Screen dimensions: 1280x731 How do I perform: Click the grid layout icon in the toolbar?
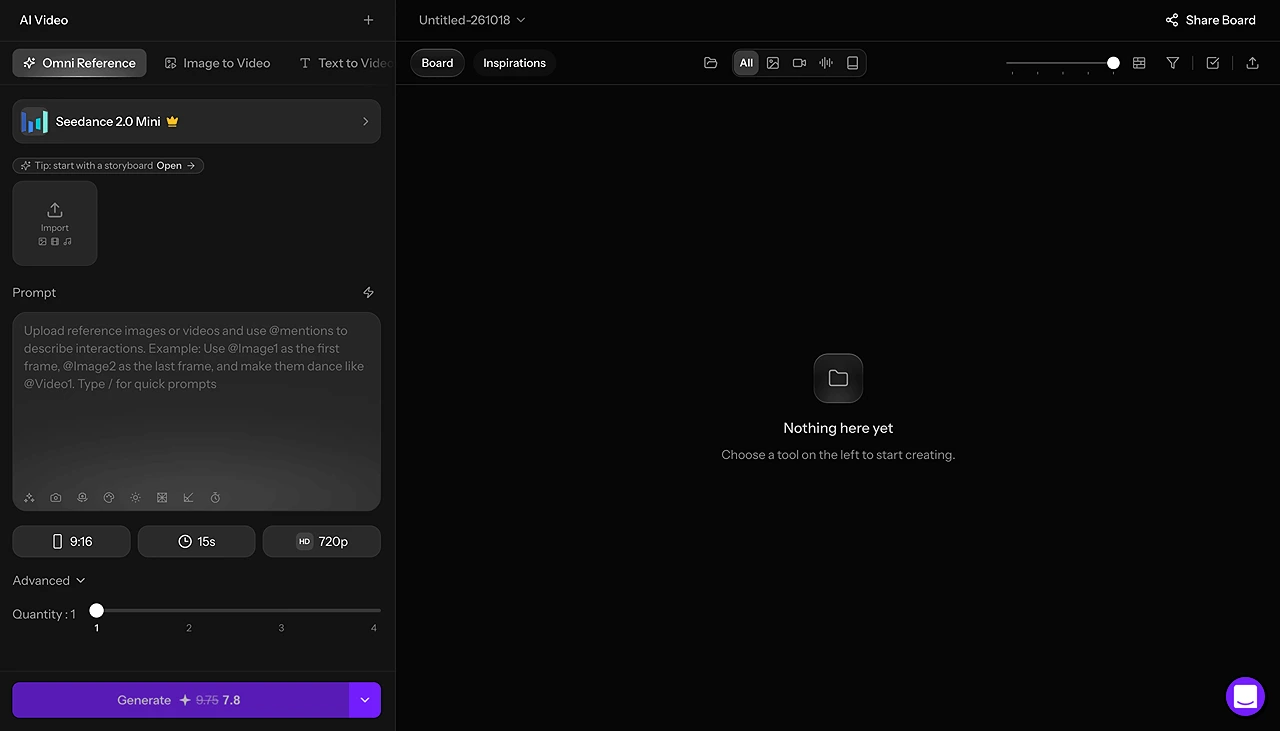[x=1139, y=63]
